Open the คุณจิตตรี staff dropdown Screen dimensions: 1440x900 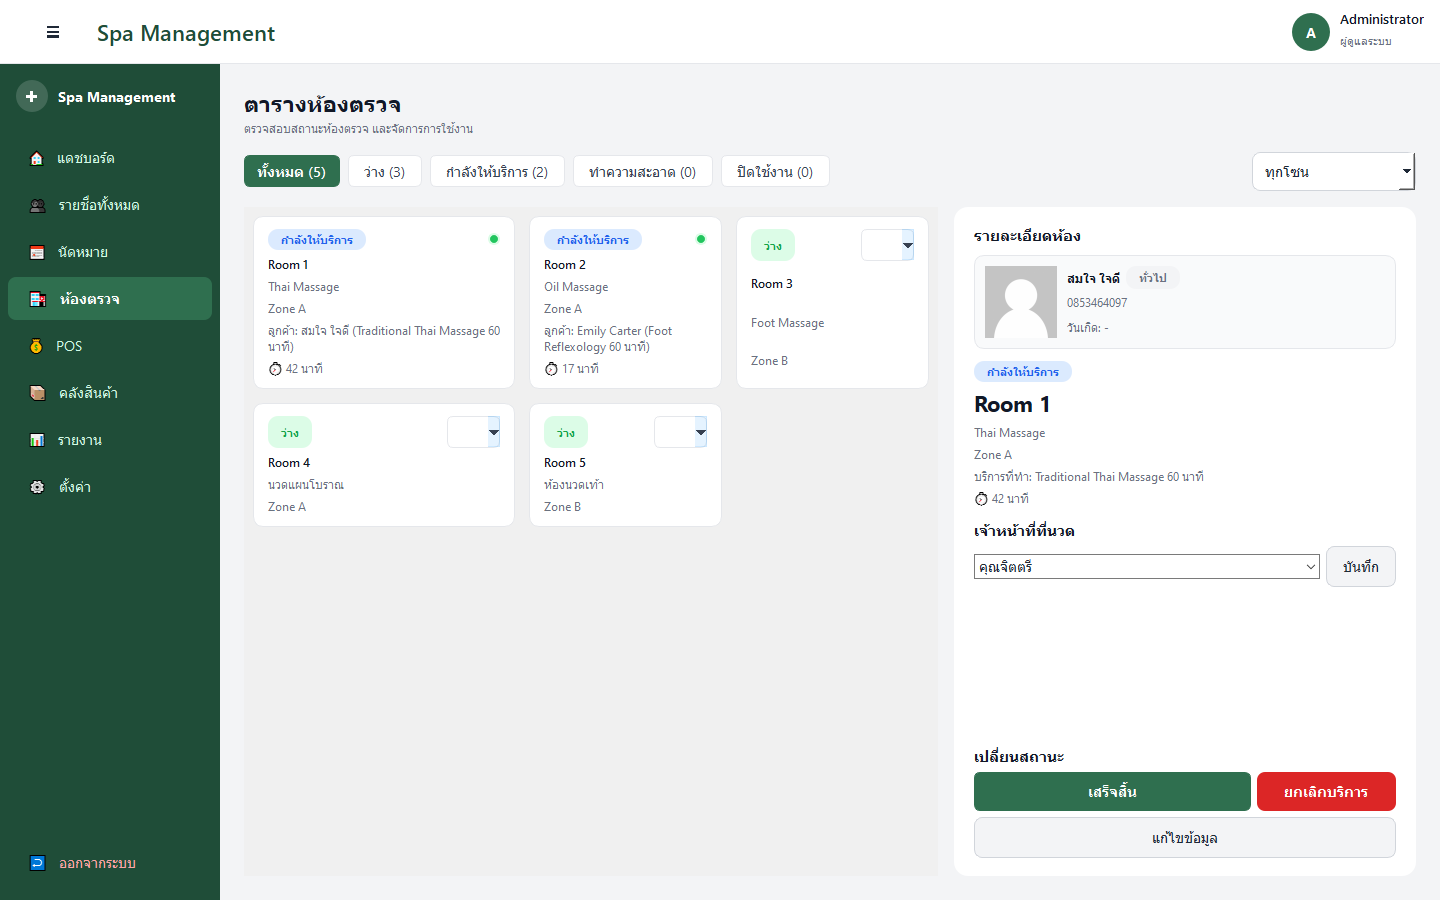coord(1147,567)
